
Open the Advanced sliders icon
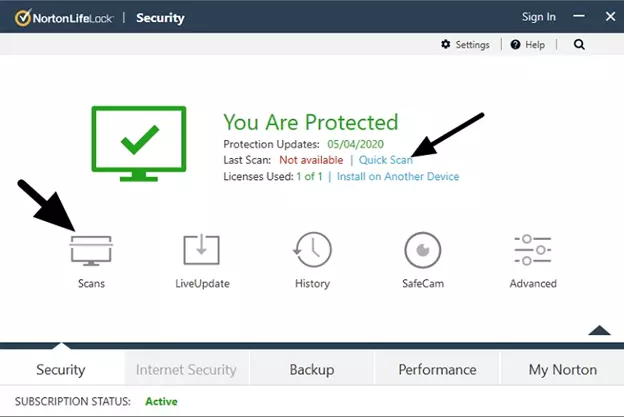533,250
